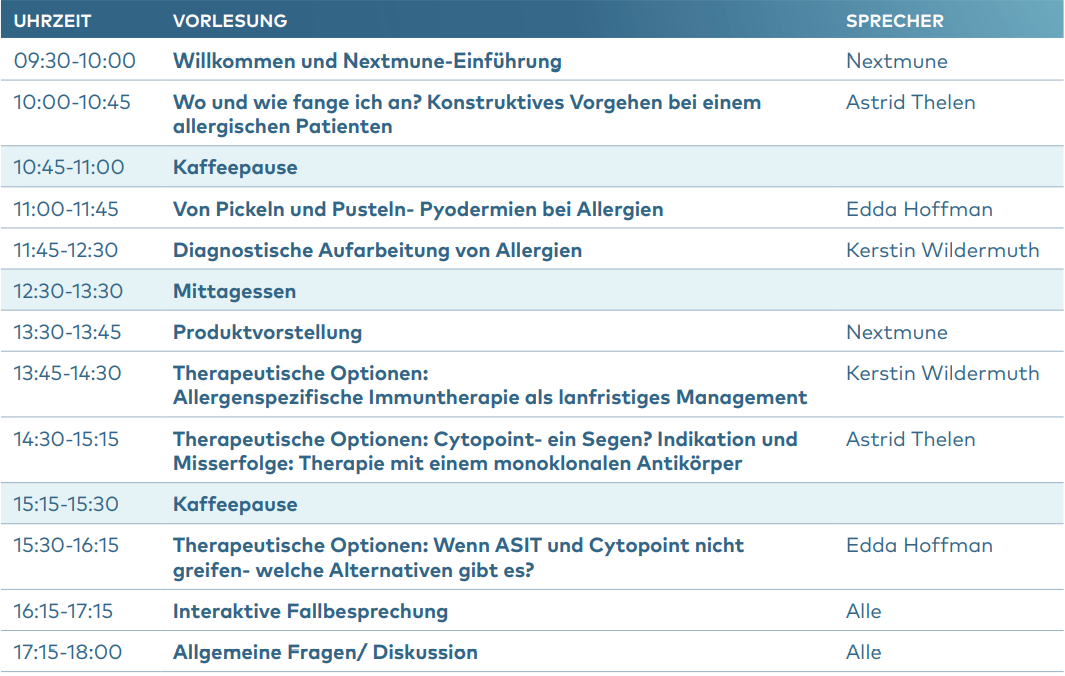Click the 17:15-18:00 time cell

[x=68, y=652]
